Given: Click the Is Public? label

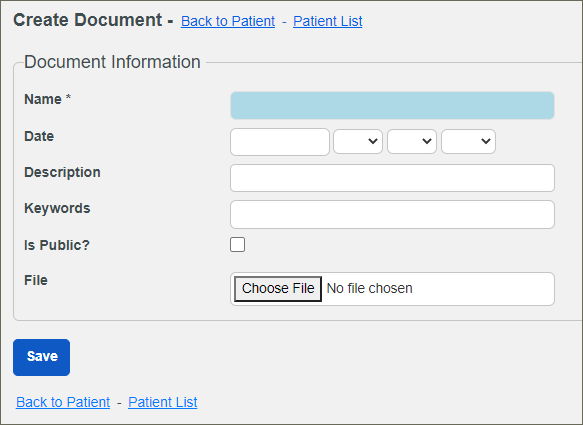Looking at the screenshot, I should point(57,245).
